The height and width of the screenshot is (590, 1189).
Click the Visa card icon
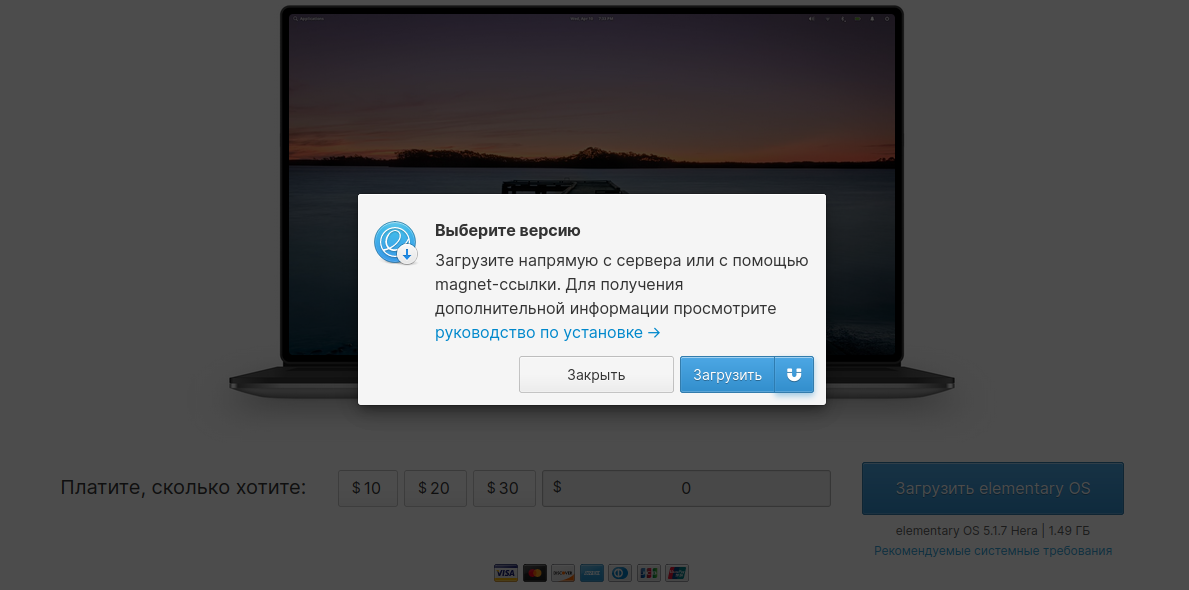pos(506,573)
